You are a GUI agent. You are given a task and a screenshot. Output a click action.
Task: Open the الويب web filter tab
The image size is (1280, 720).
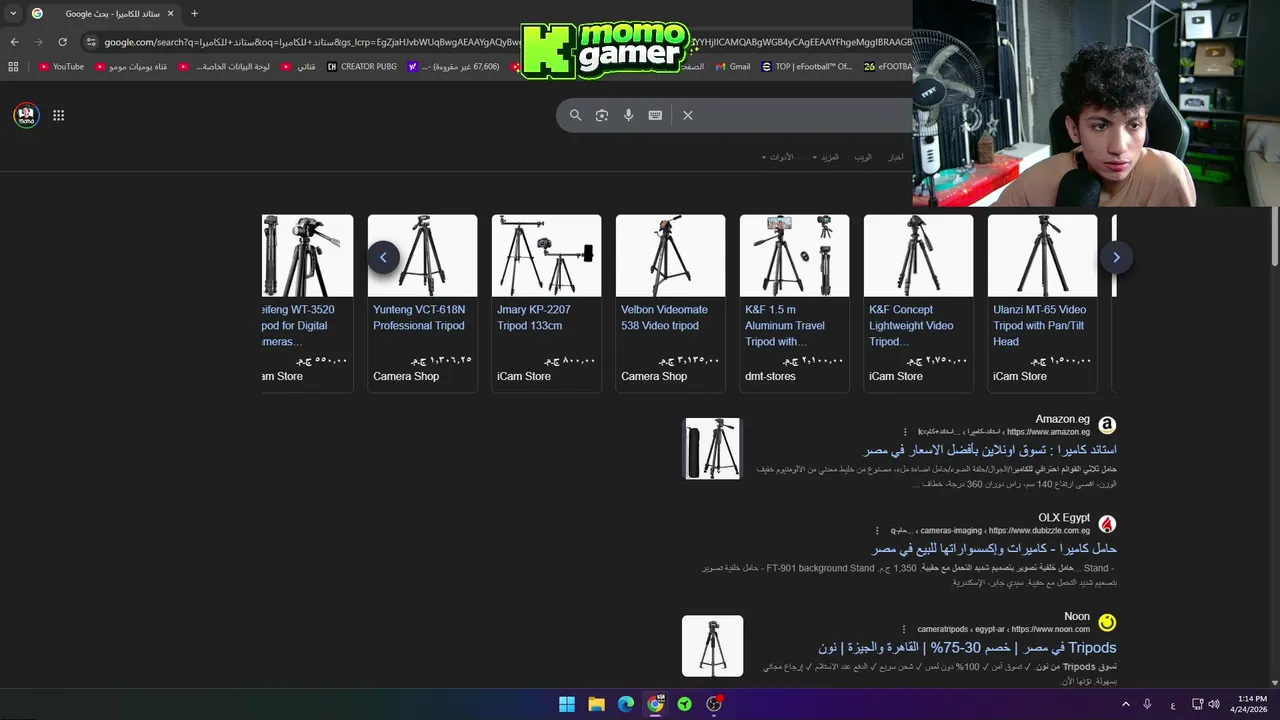click(x=863, y=157)
